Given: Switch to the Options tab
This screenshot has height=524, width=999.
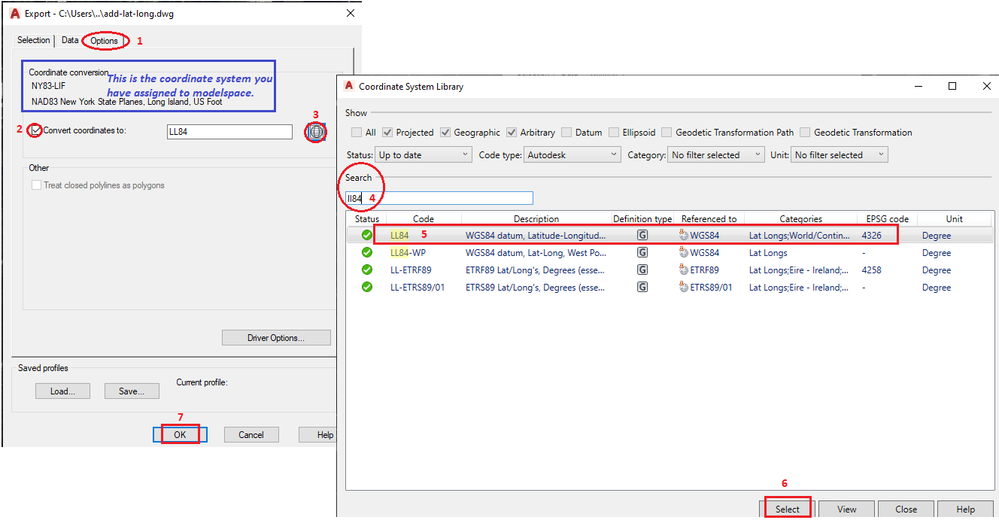Looking at the screenshot, I should 104,41.
